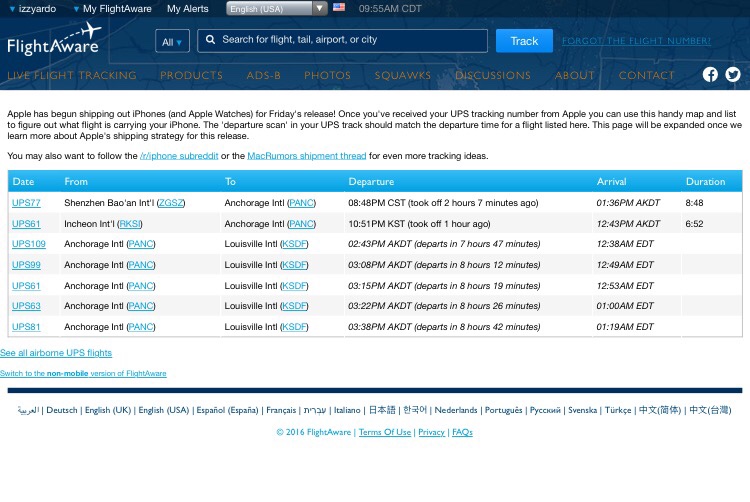Open the All search filter dropdown

point(172,42)
